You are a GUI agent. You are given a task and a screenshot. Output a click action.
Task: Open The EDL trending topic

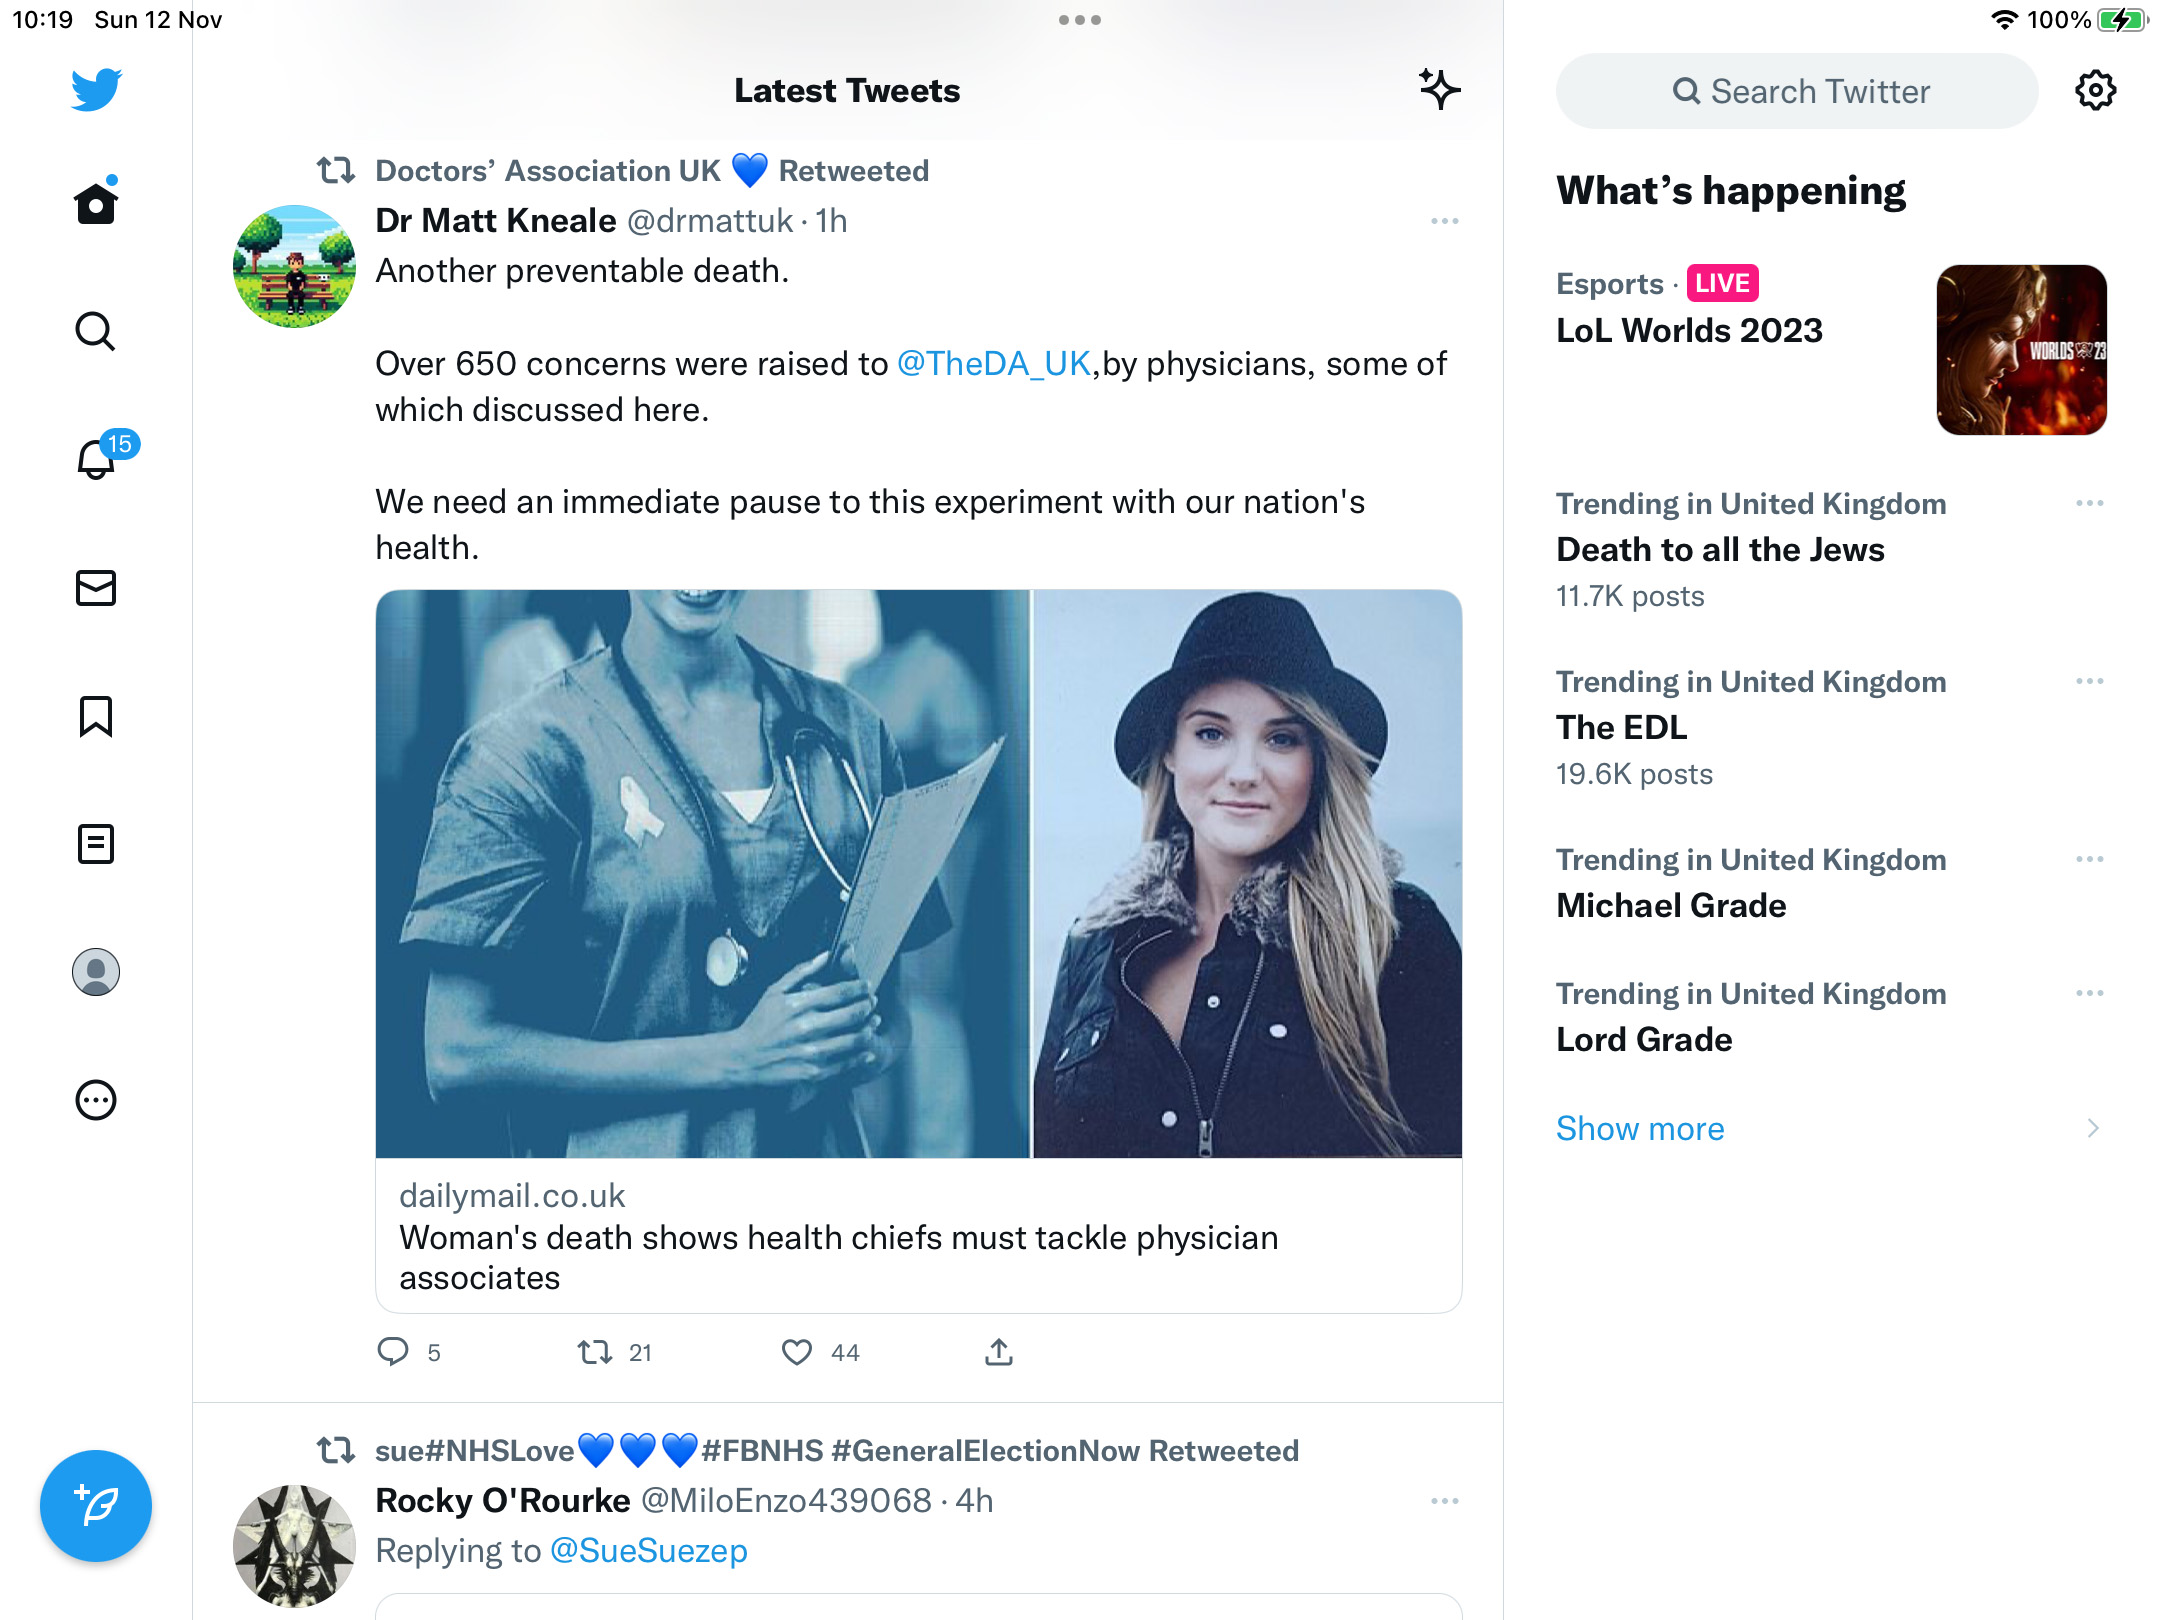[1621, 728]
